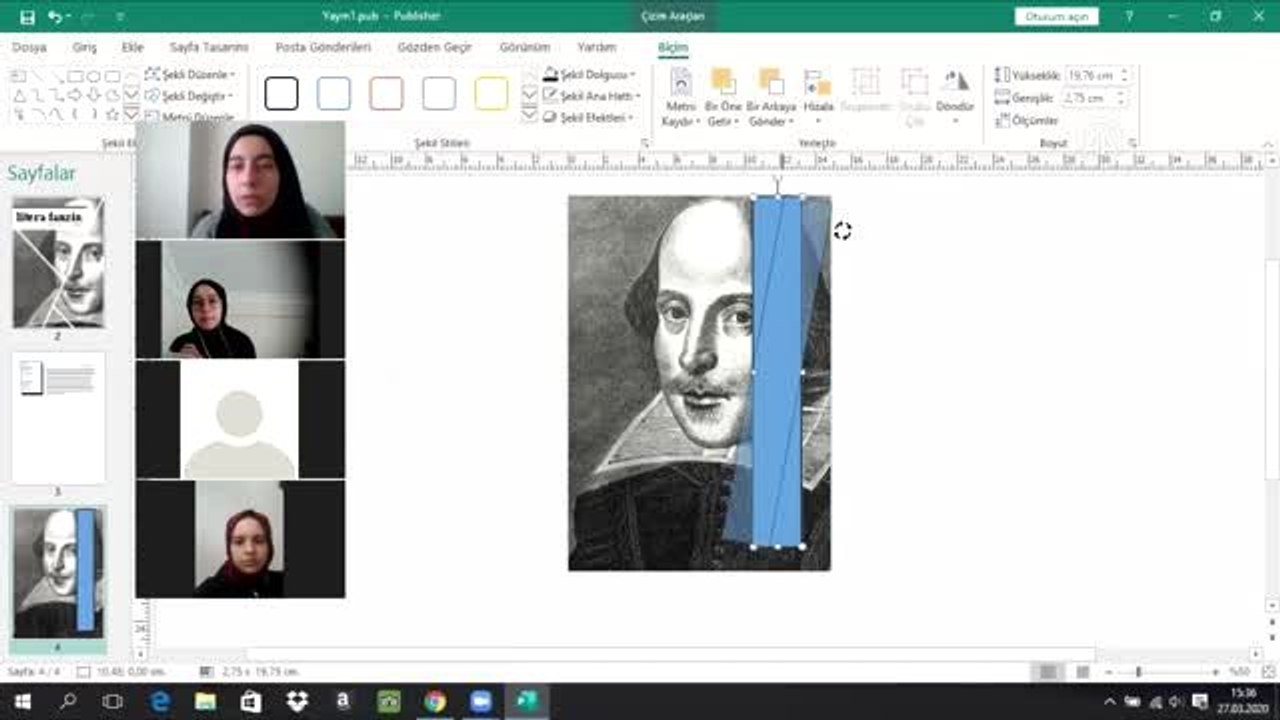Apply the orange outline shape style
Screen dimensions: 1280x720
[386, 94]
